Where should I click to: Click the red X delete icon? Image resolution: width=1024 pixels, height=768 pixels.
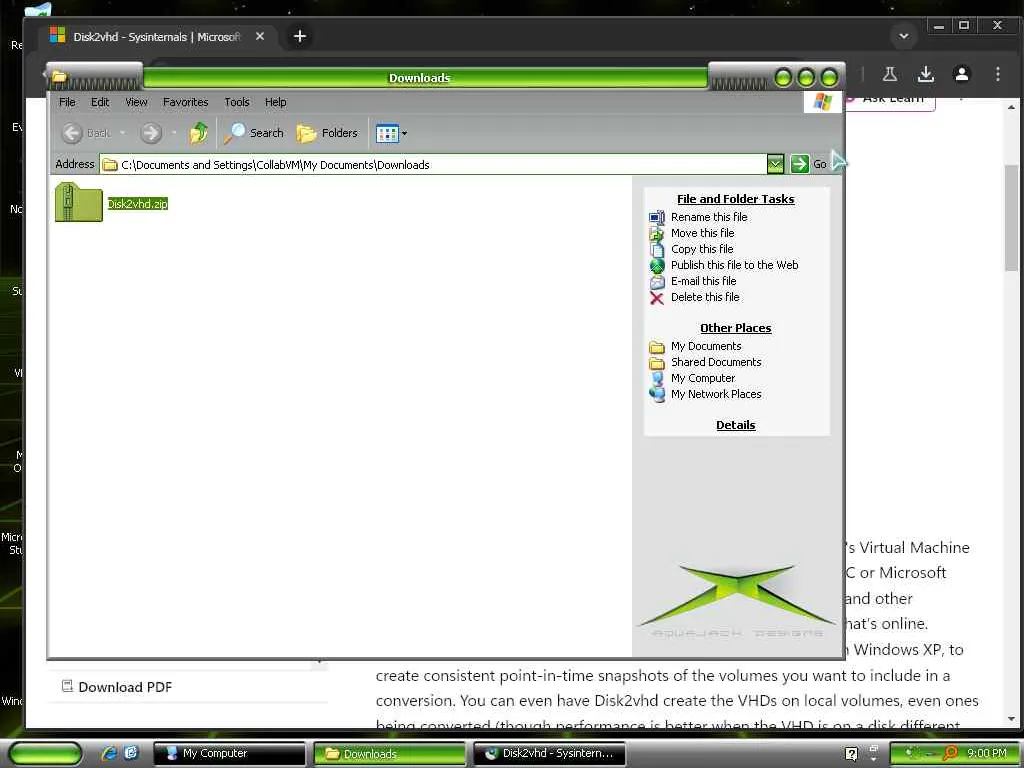pos(656,298)
